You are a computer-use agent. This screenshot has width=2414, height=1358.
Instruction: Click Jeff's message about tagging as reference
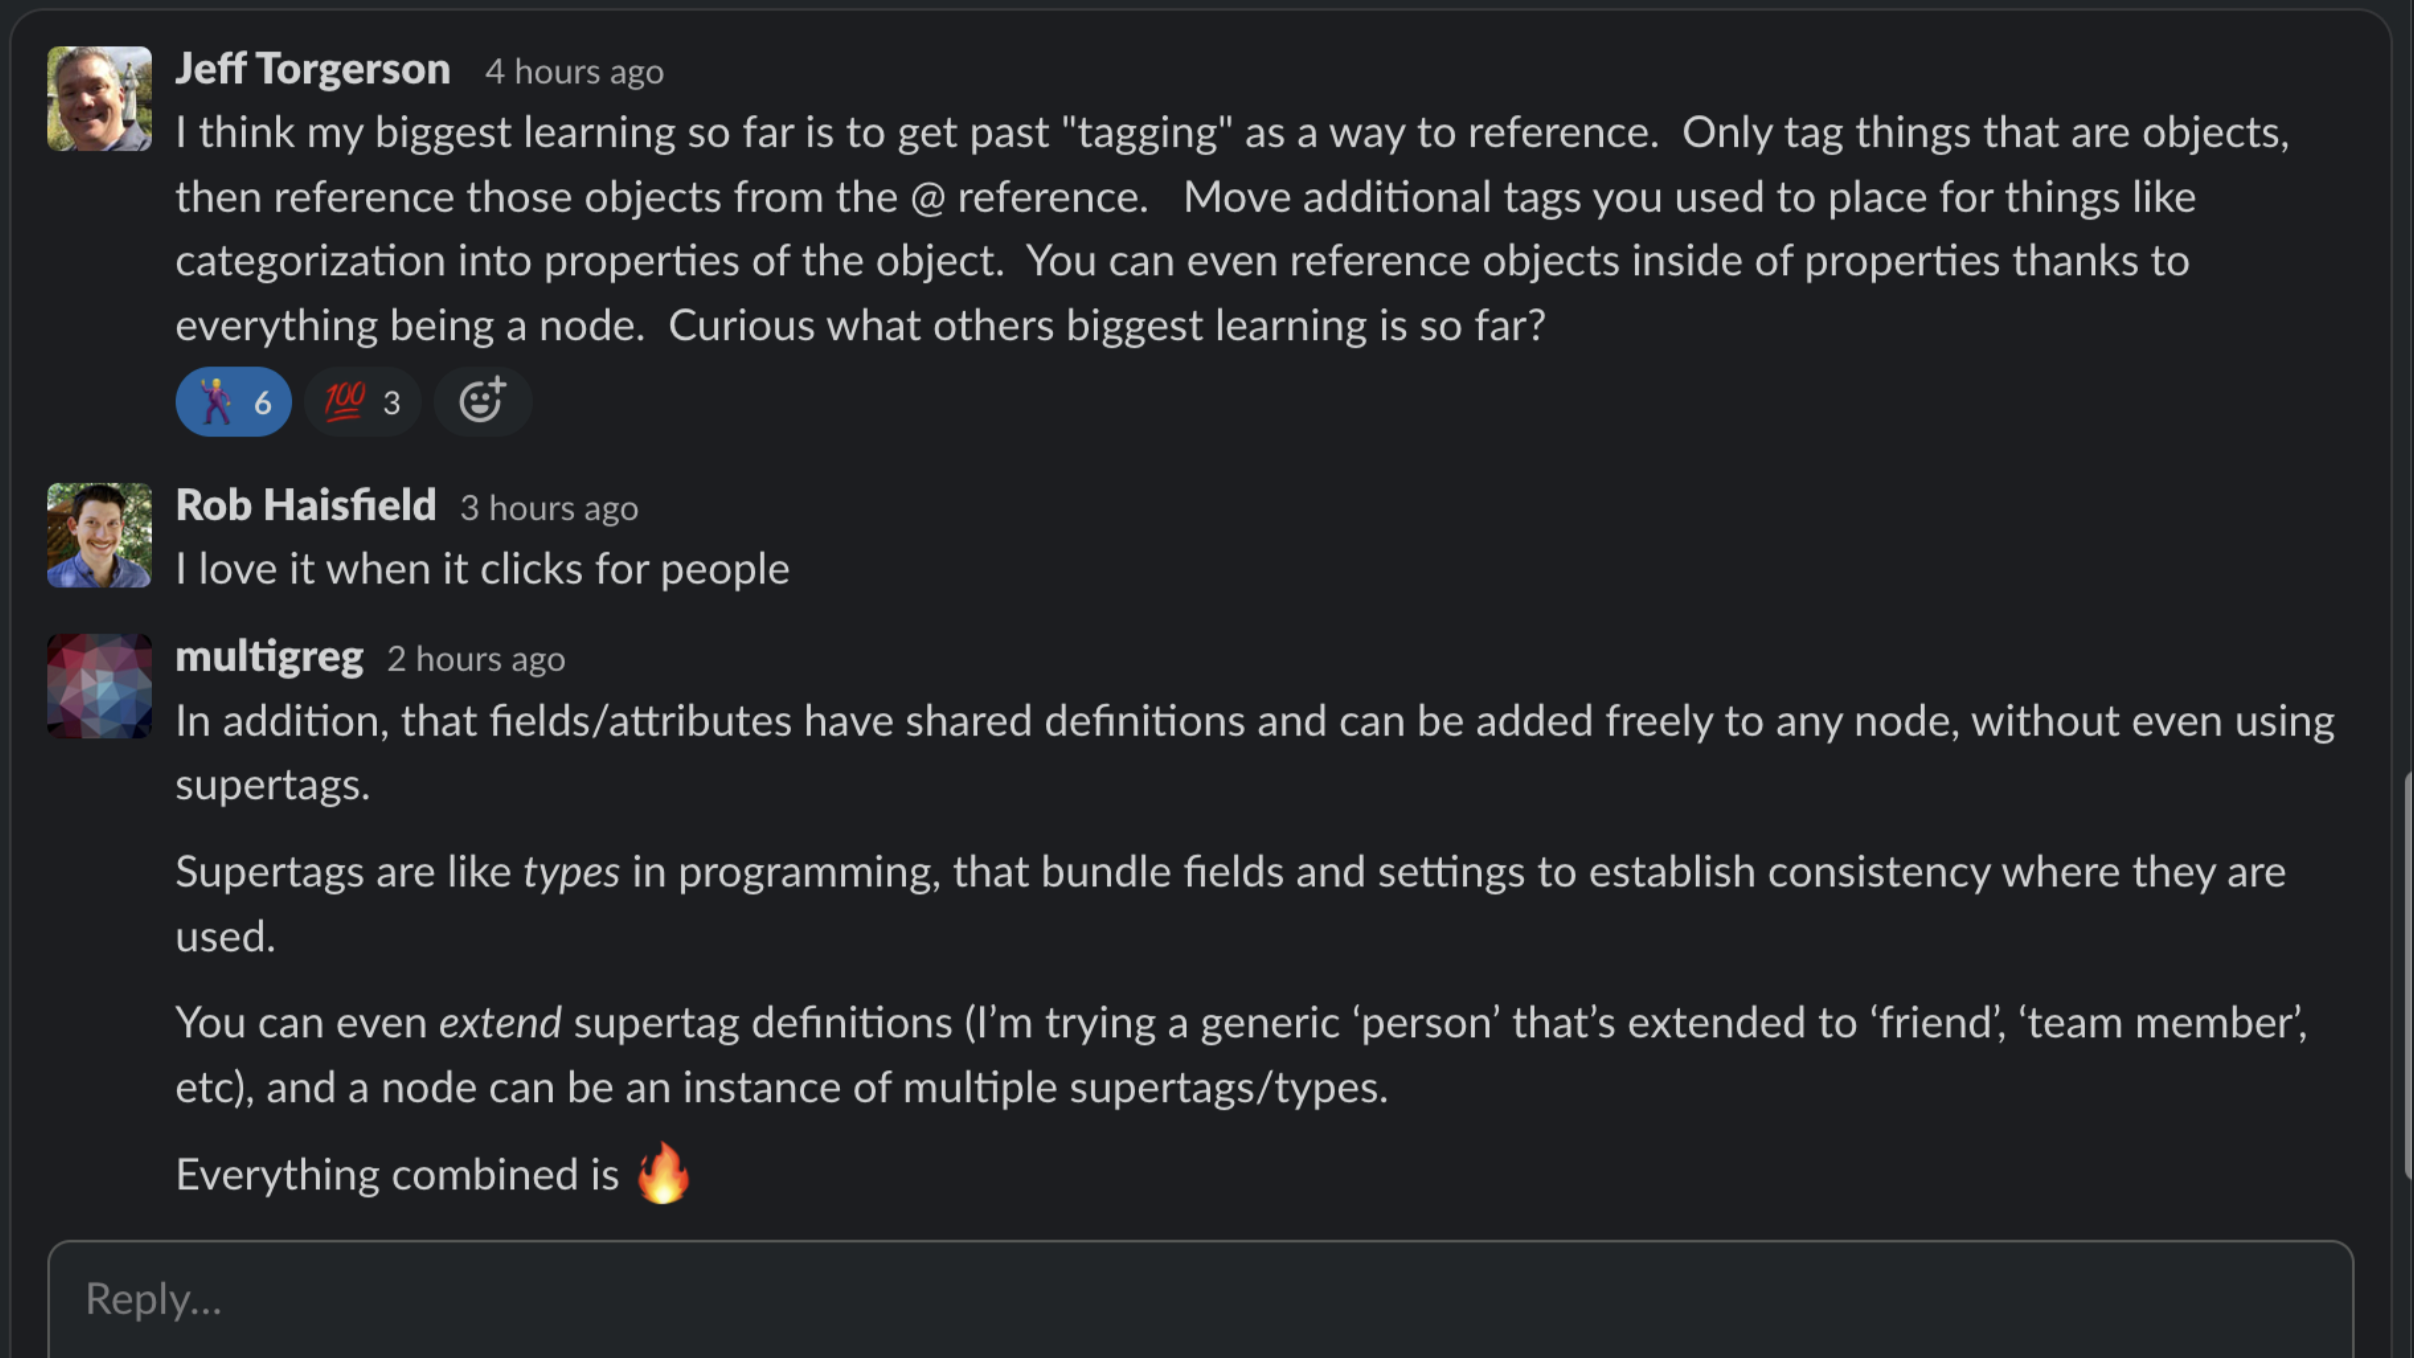1233,228
